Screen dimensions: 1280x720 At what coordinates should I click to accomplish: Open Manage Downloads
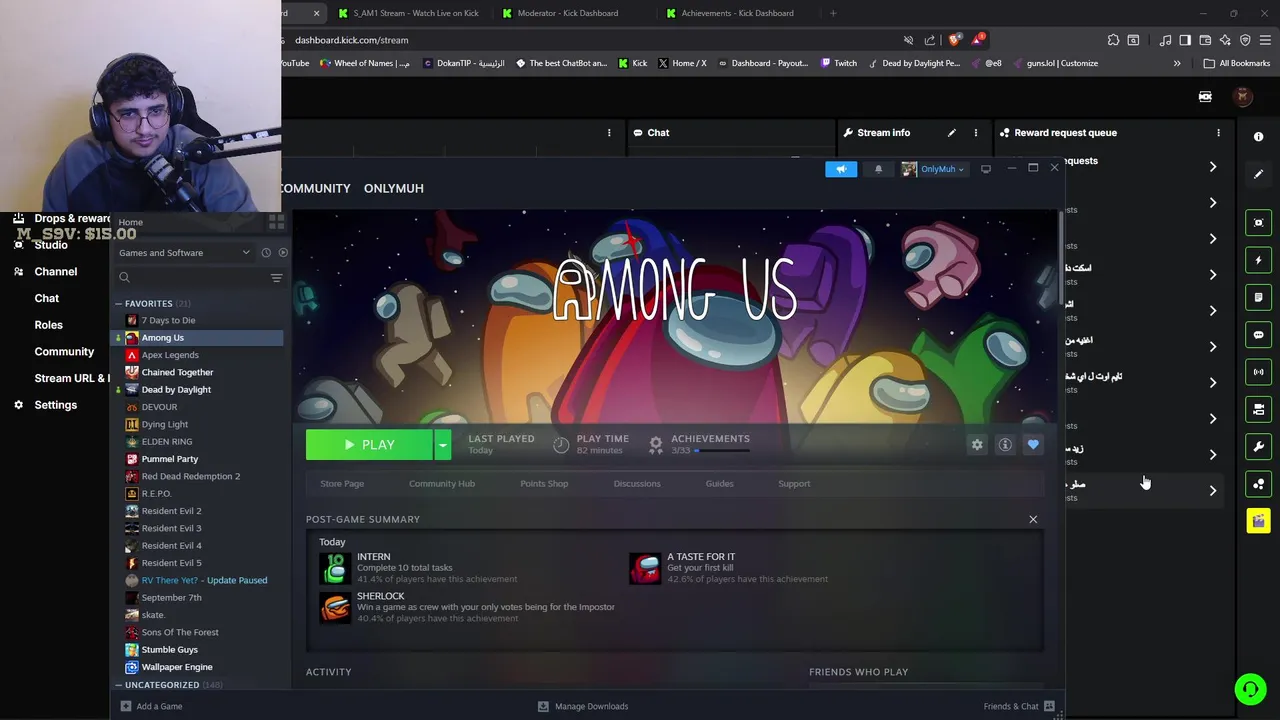(583, 706)
